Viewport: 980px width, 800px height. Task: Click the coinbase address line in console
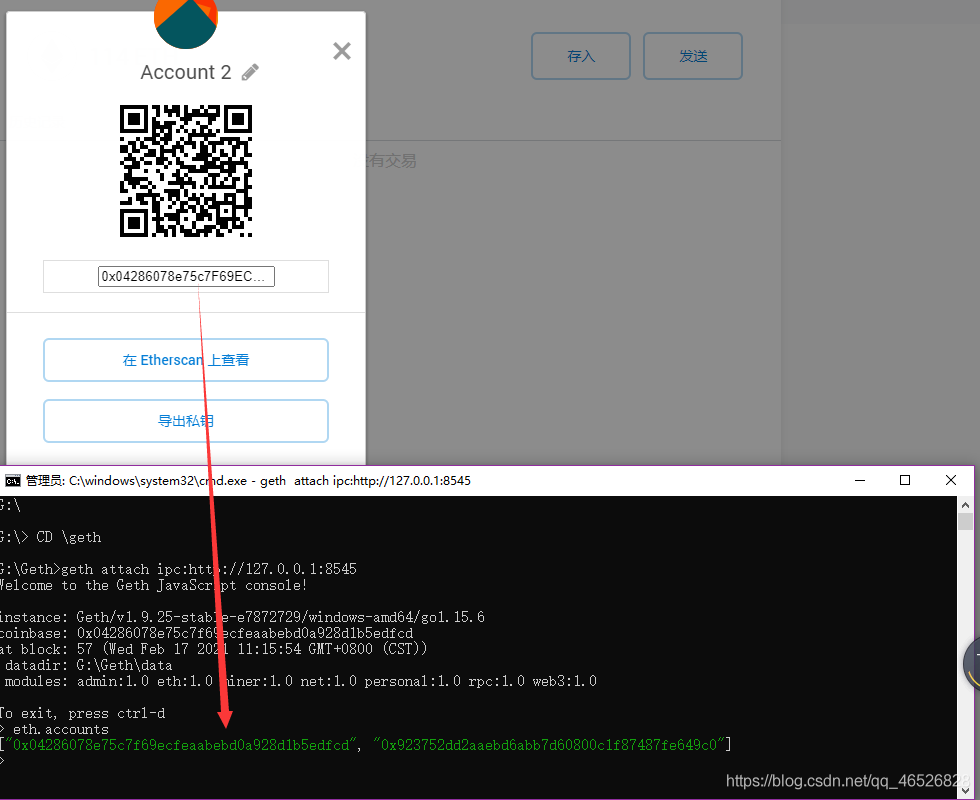pyautogui.click(x=207, y=633)
